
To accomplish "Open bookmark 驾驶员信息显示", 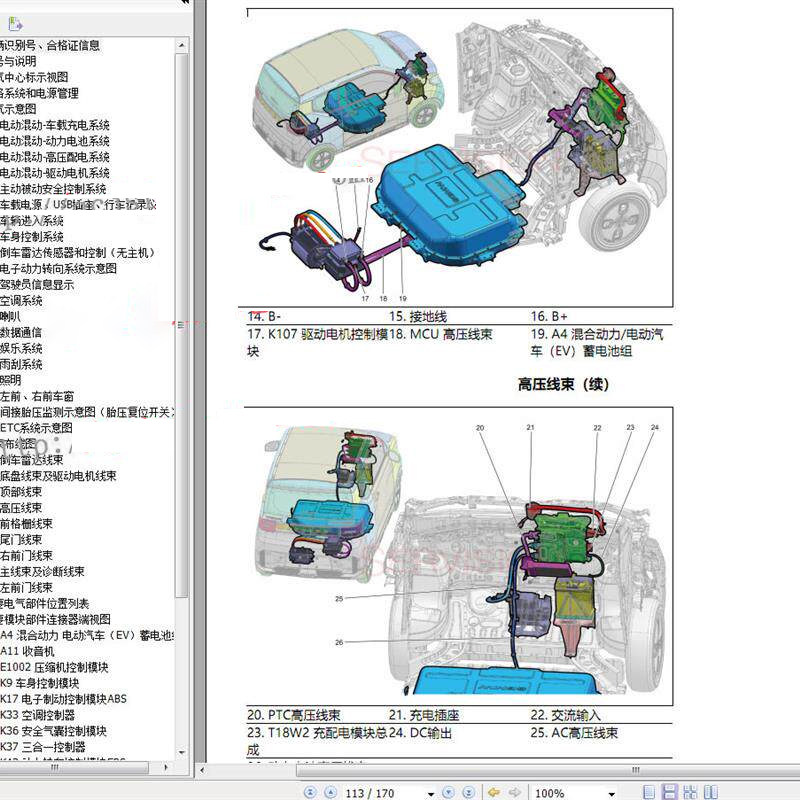I will click(x=37, y=285).
